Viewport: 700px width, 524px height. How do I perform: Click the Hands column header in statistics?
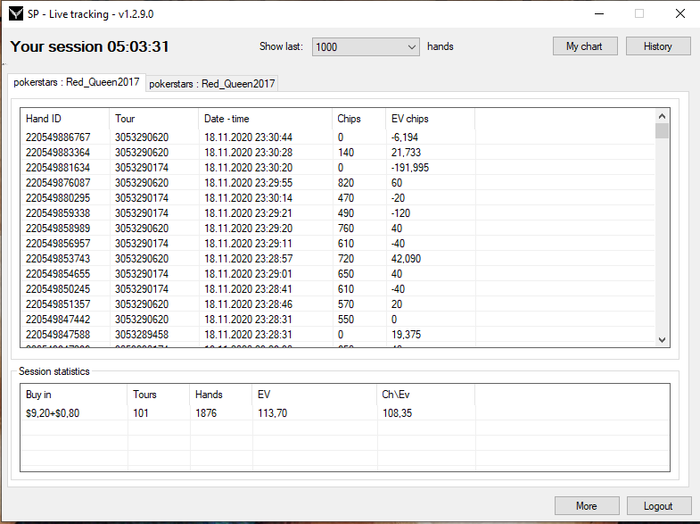pyautogui.click(x=221, y=395)
